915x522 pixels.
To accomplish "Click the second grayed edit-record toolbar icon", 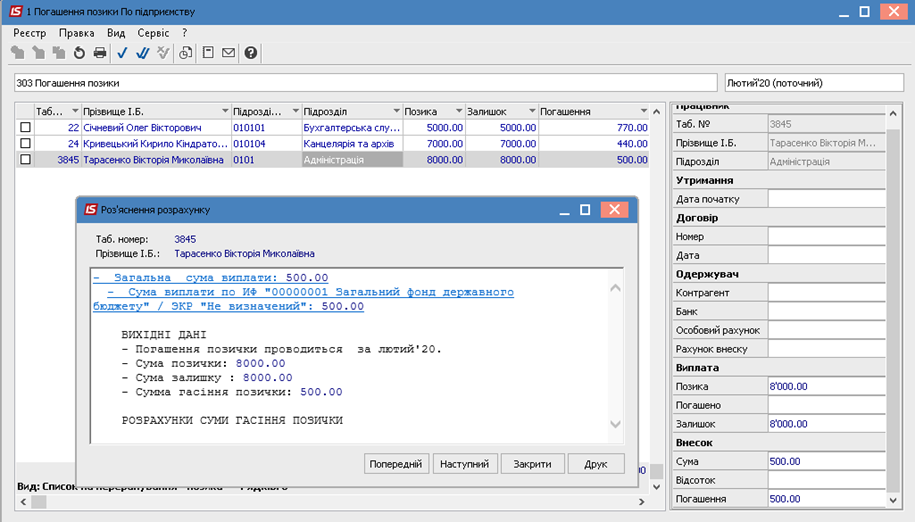I will (39, 53).
